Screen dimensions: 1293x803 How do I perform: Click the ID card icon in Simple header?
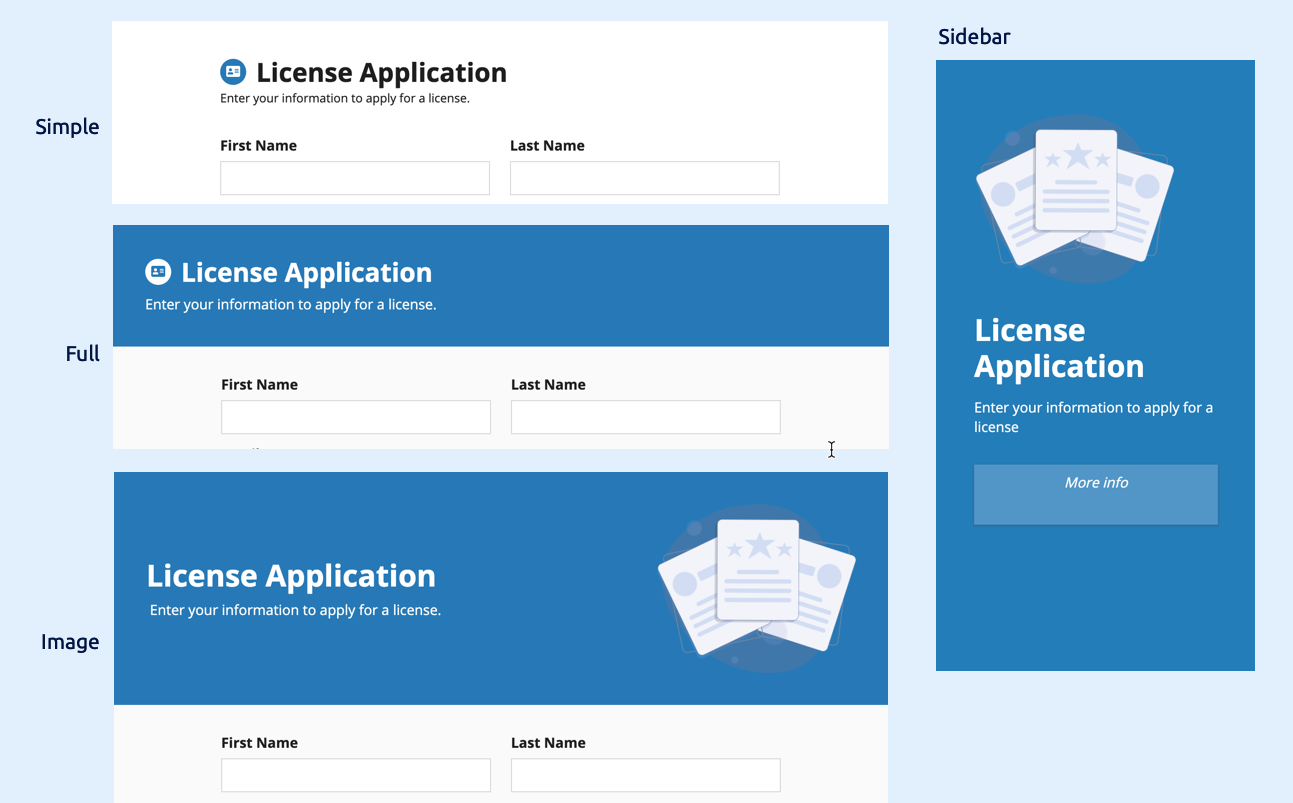[233, 72]
